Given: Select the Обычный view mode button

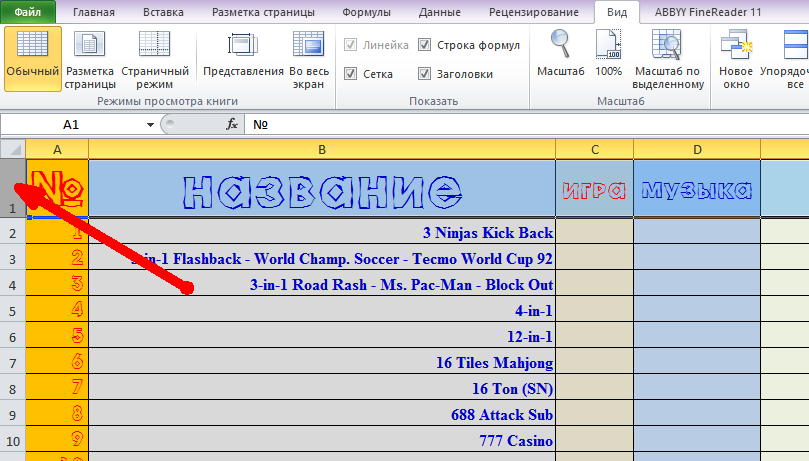Looking at the screenshot, I should pos(33,59).
